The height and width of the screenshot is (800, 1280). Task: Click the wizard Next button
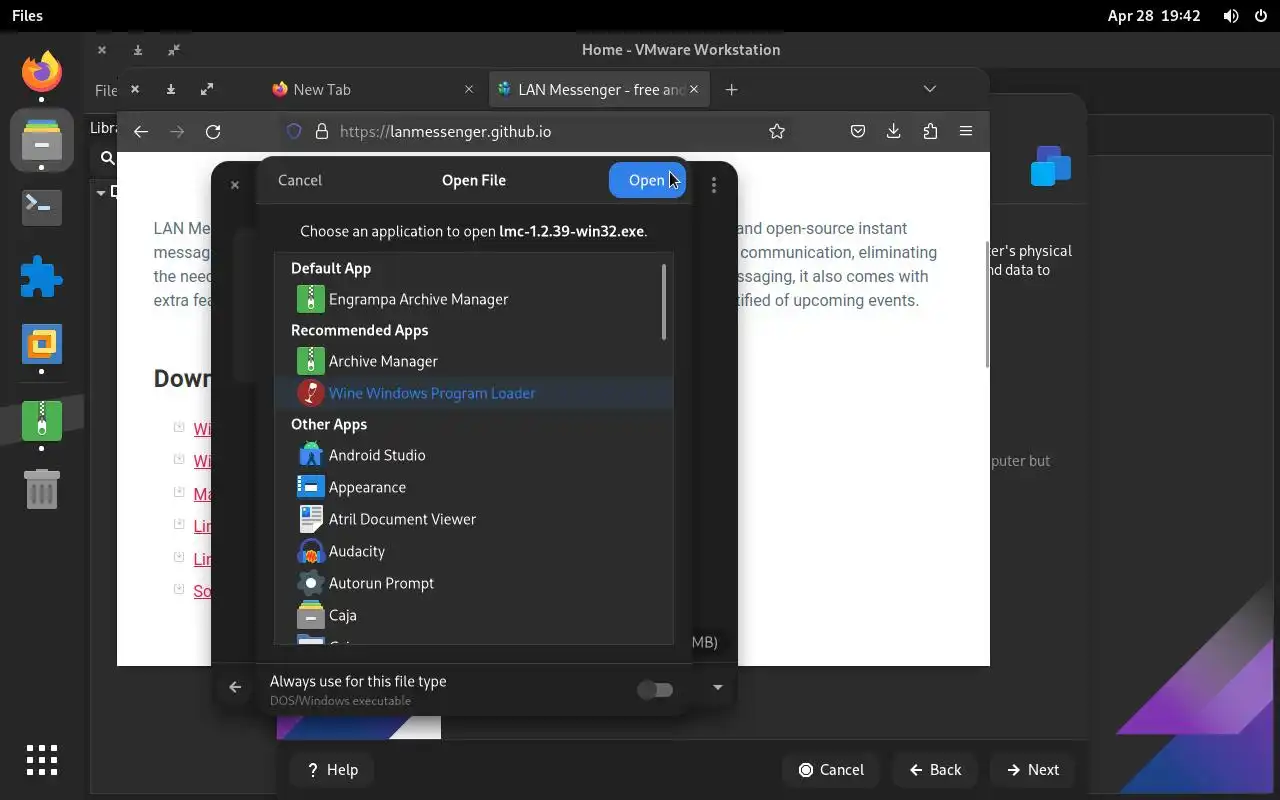pos(1033,769)
